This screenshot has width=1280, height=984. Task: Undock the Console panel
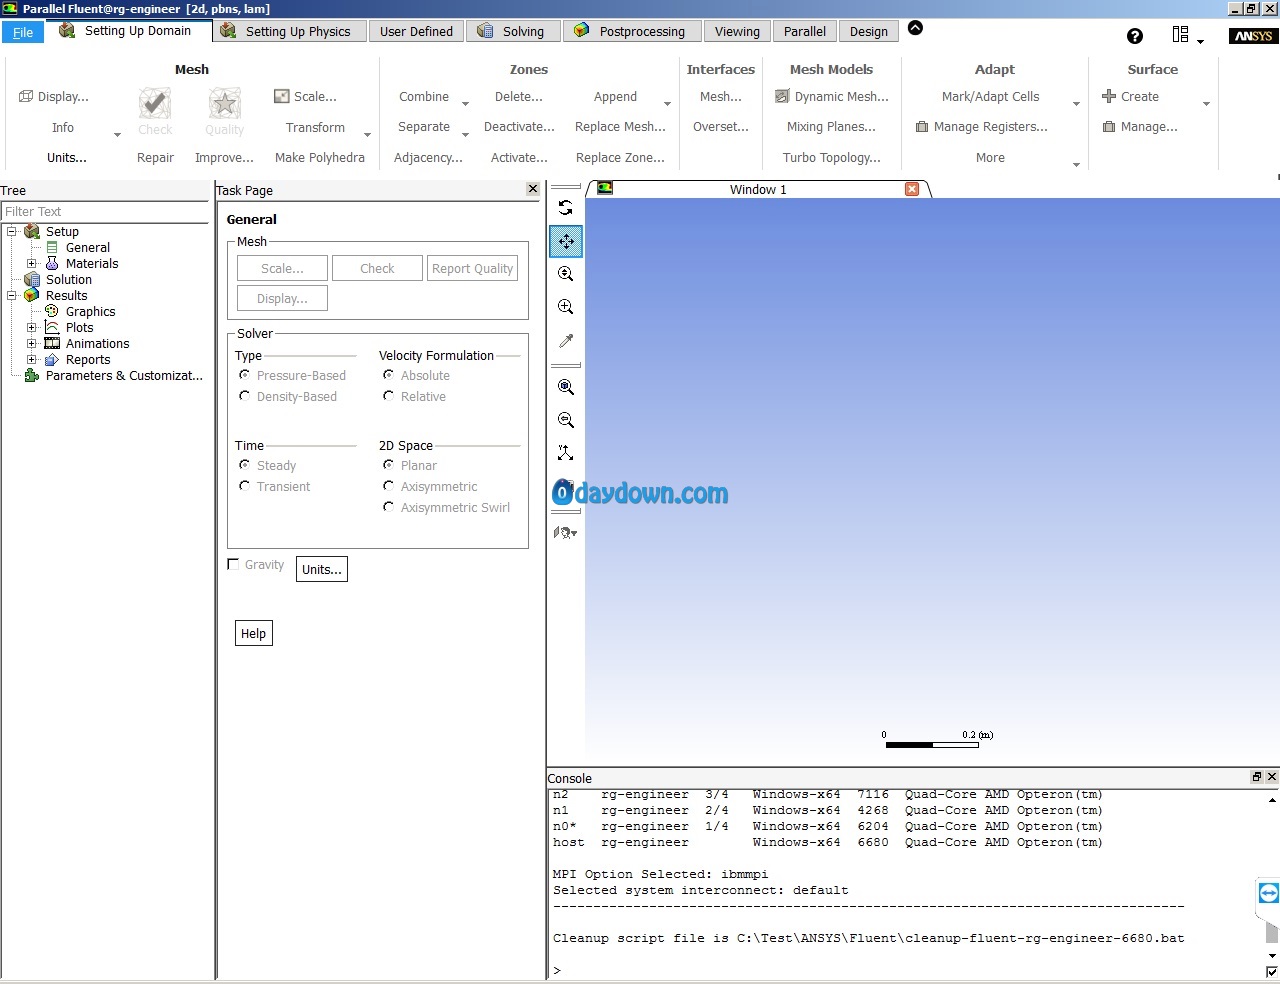tap(1257, 777)
